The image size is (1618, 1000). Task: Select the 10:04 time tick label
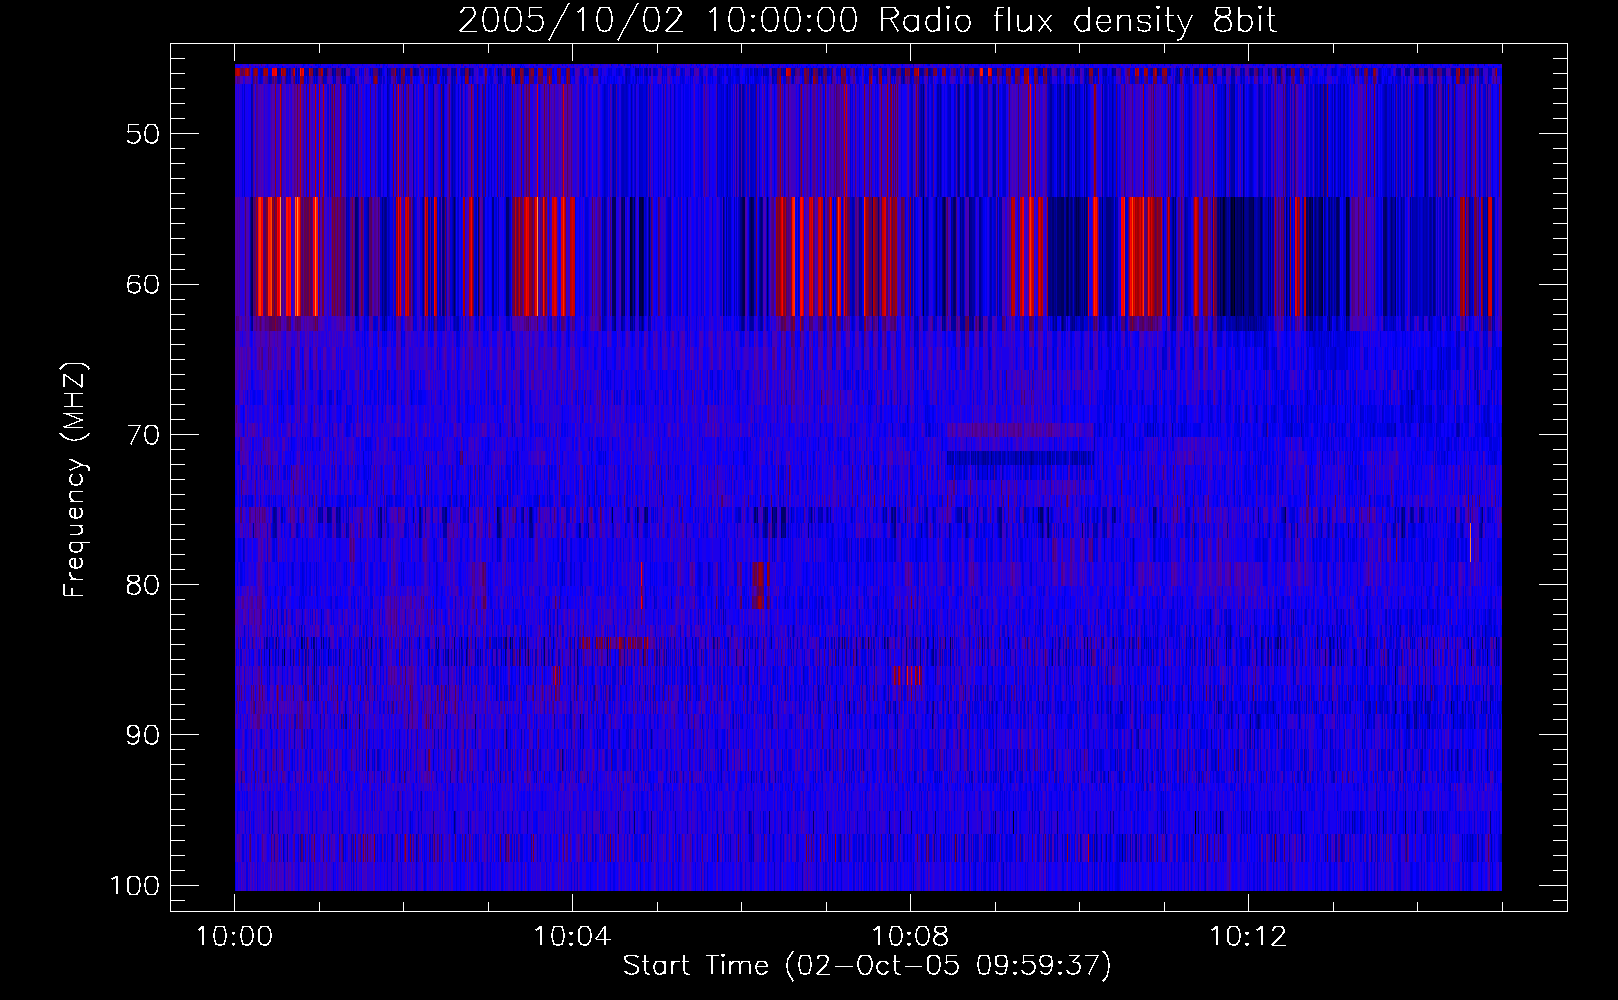[x=572, y=937]
